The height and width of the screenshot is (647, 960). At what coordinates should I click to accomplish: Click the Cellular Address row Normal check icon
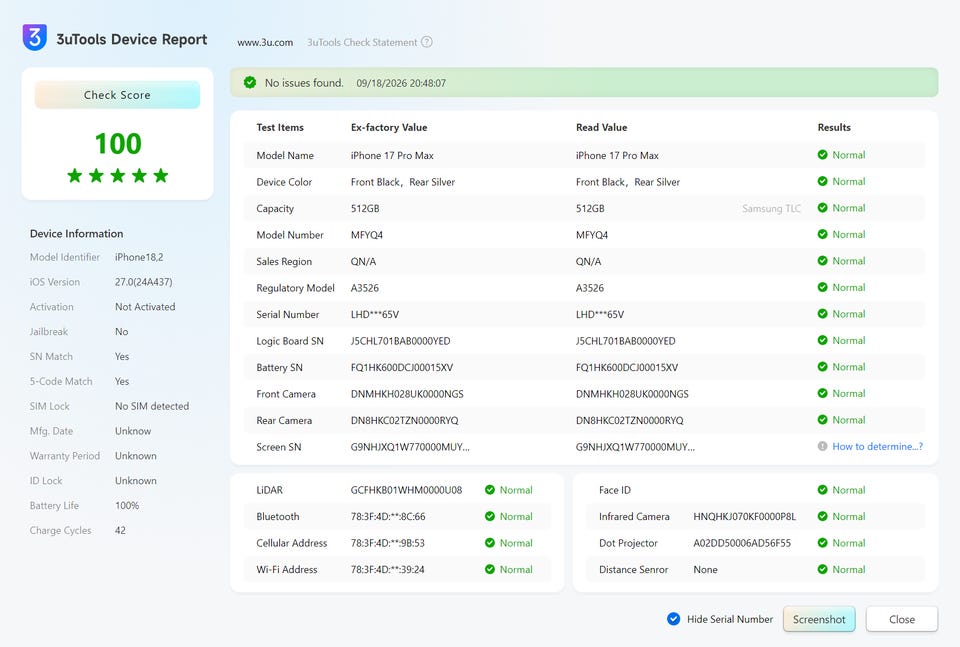point(490,543)
